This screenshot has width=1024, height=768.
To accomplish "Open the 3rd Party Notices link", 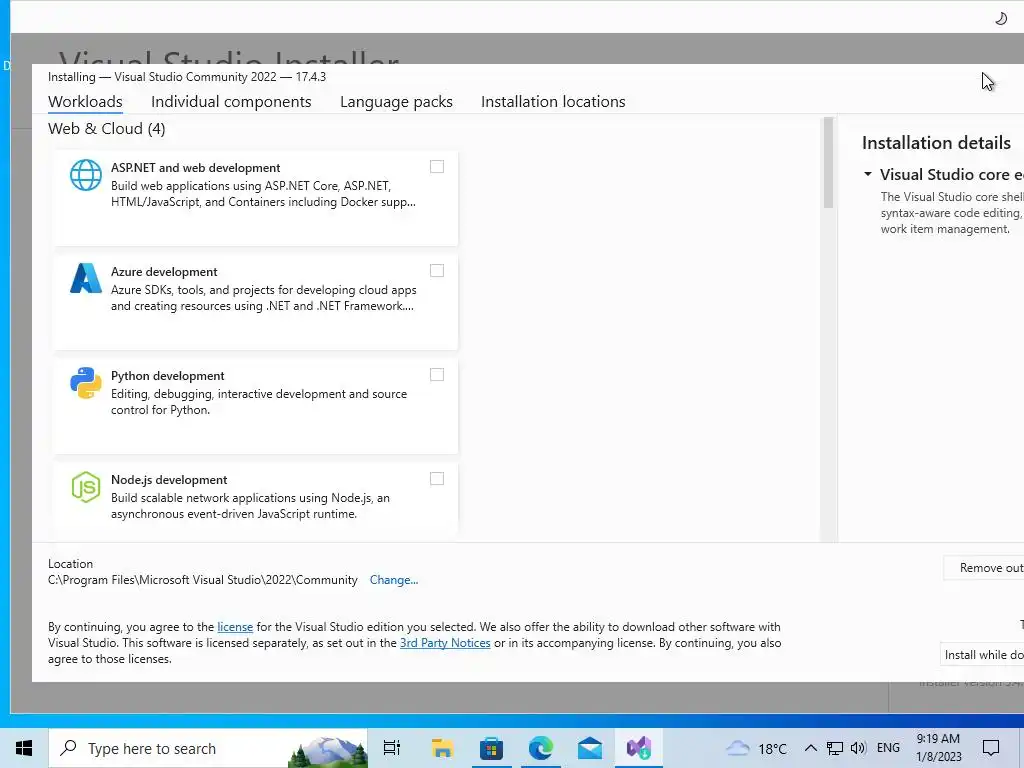I will [x=445, y=643].
